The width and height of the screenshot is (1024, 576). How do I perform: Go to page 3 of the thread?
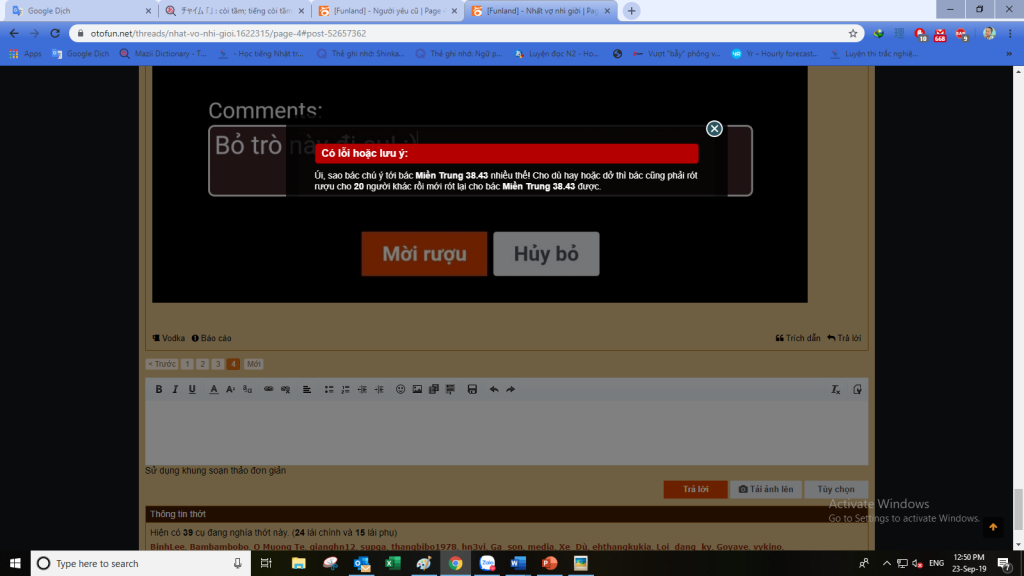217,364
